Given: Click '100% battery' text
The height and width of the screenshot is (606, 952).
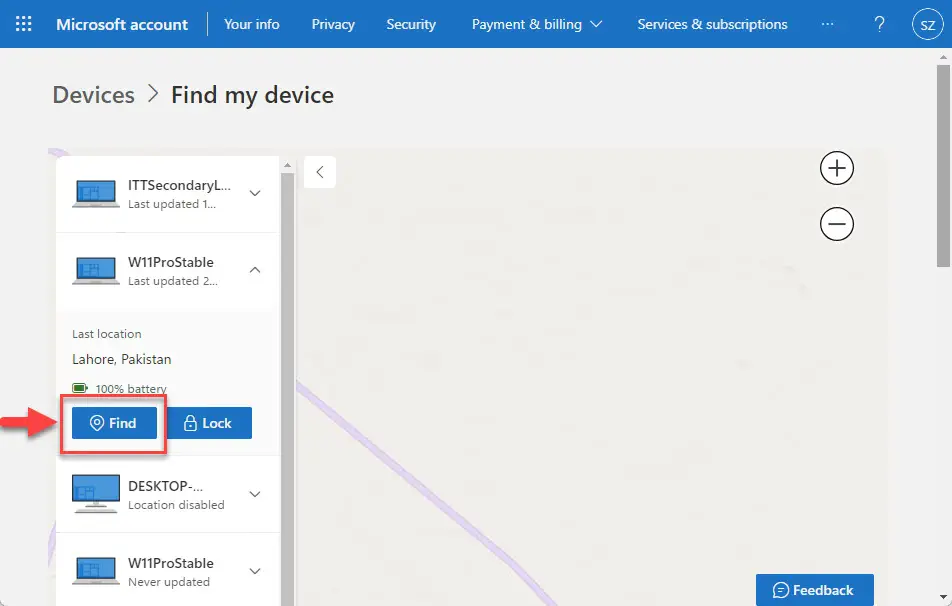Looking at the screenshot, I should coord(131,389).
